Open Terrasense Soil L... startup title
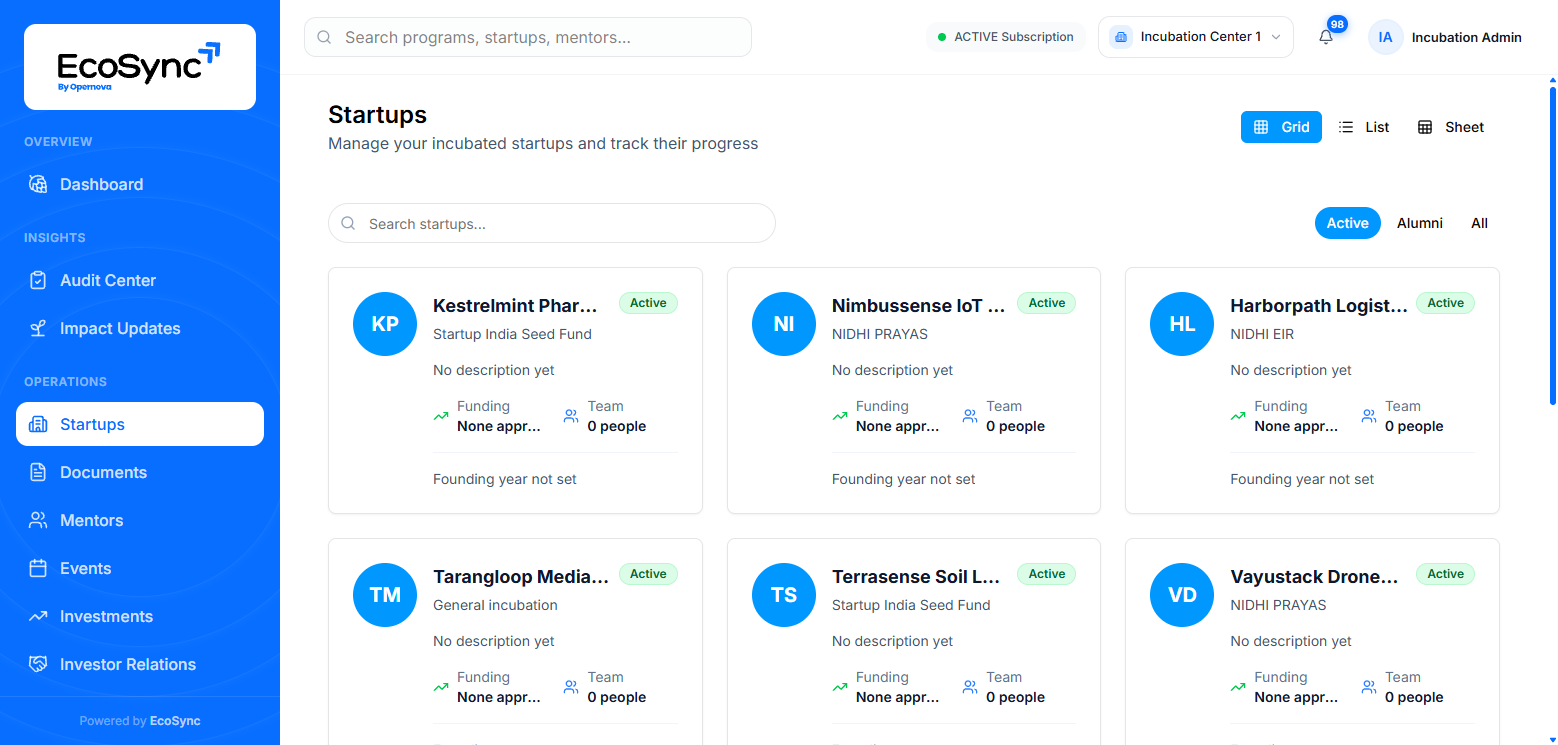This screenshot has height=745, width=1558. (916, 577)
